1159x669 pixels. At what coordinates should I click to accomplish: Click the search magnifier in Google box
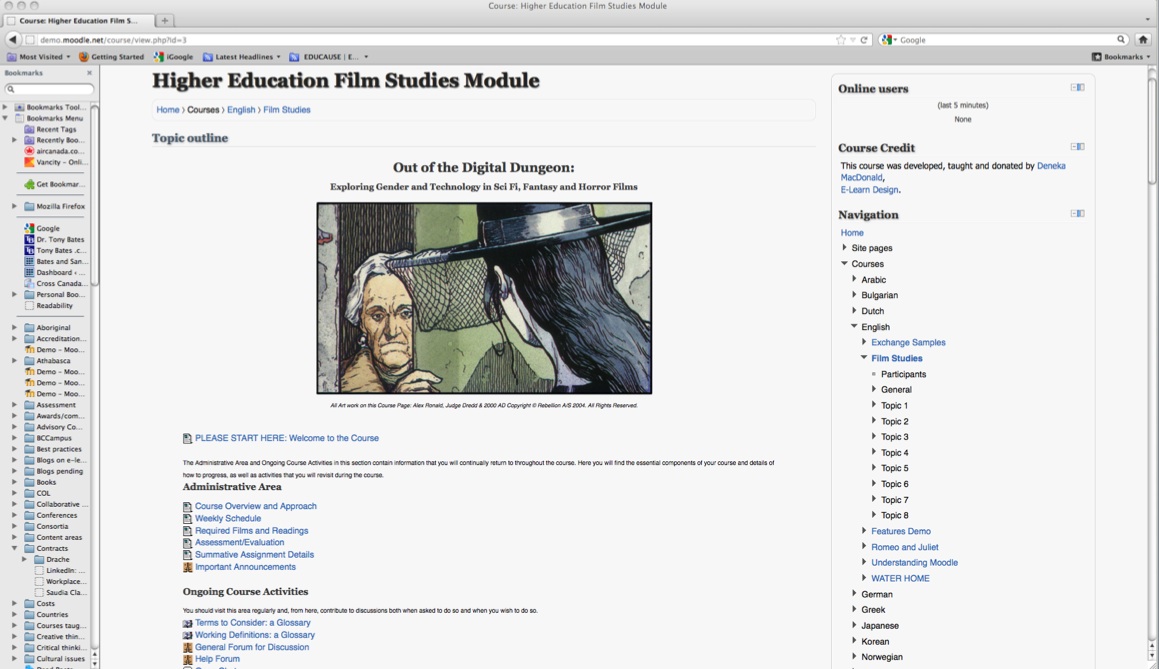click(1121, 40)
